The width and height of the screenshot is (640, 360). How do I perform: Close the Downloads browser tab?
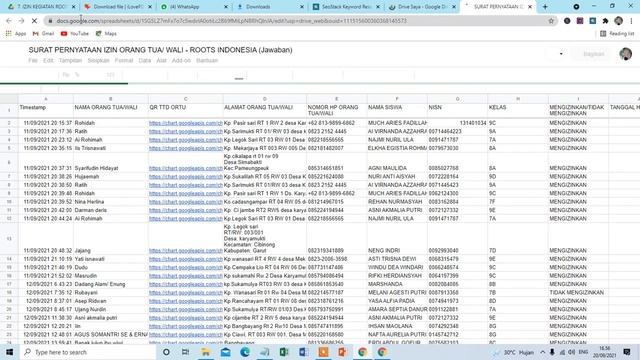point(302,7)
